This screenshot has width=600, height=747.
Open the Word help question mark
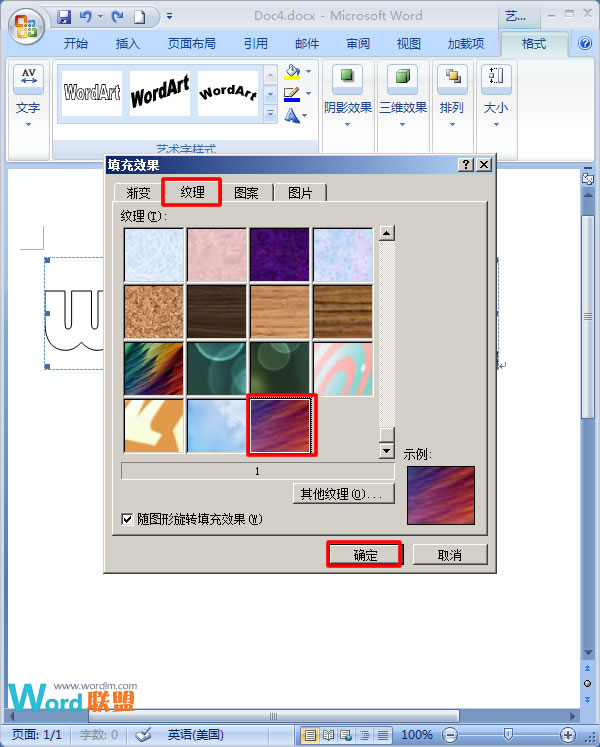[585, 43]
